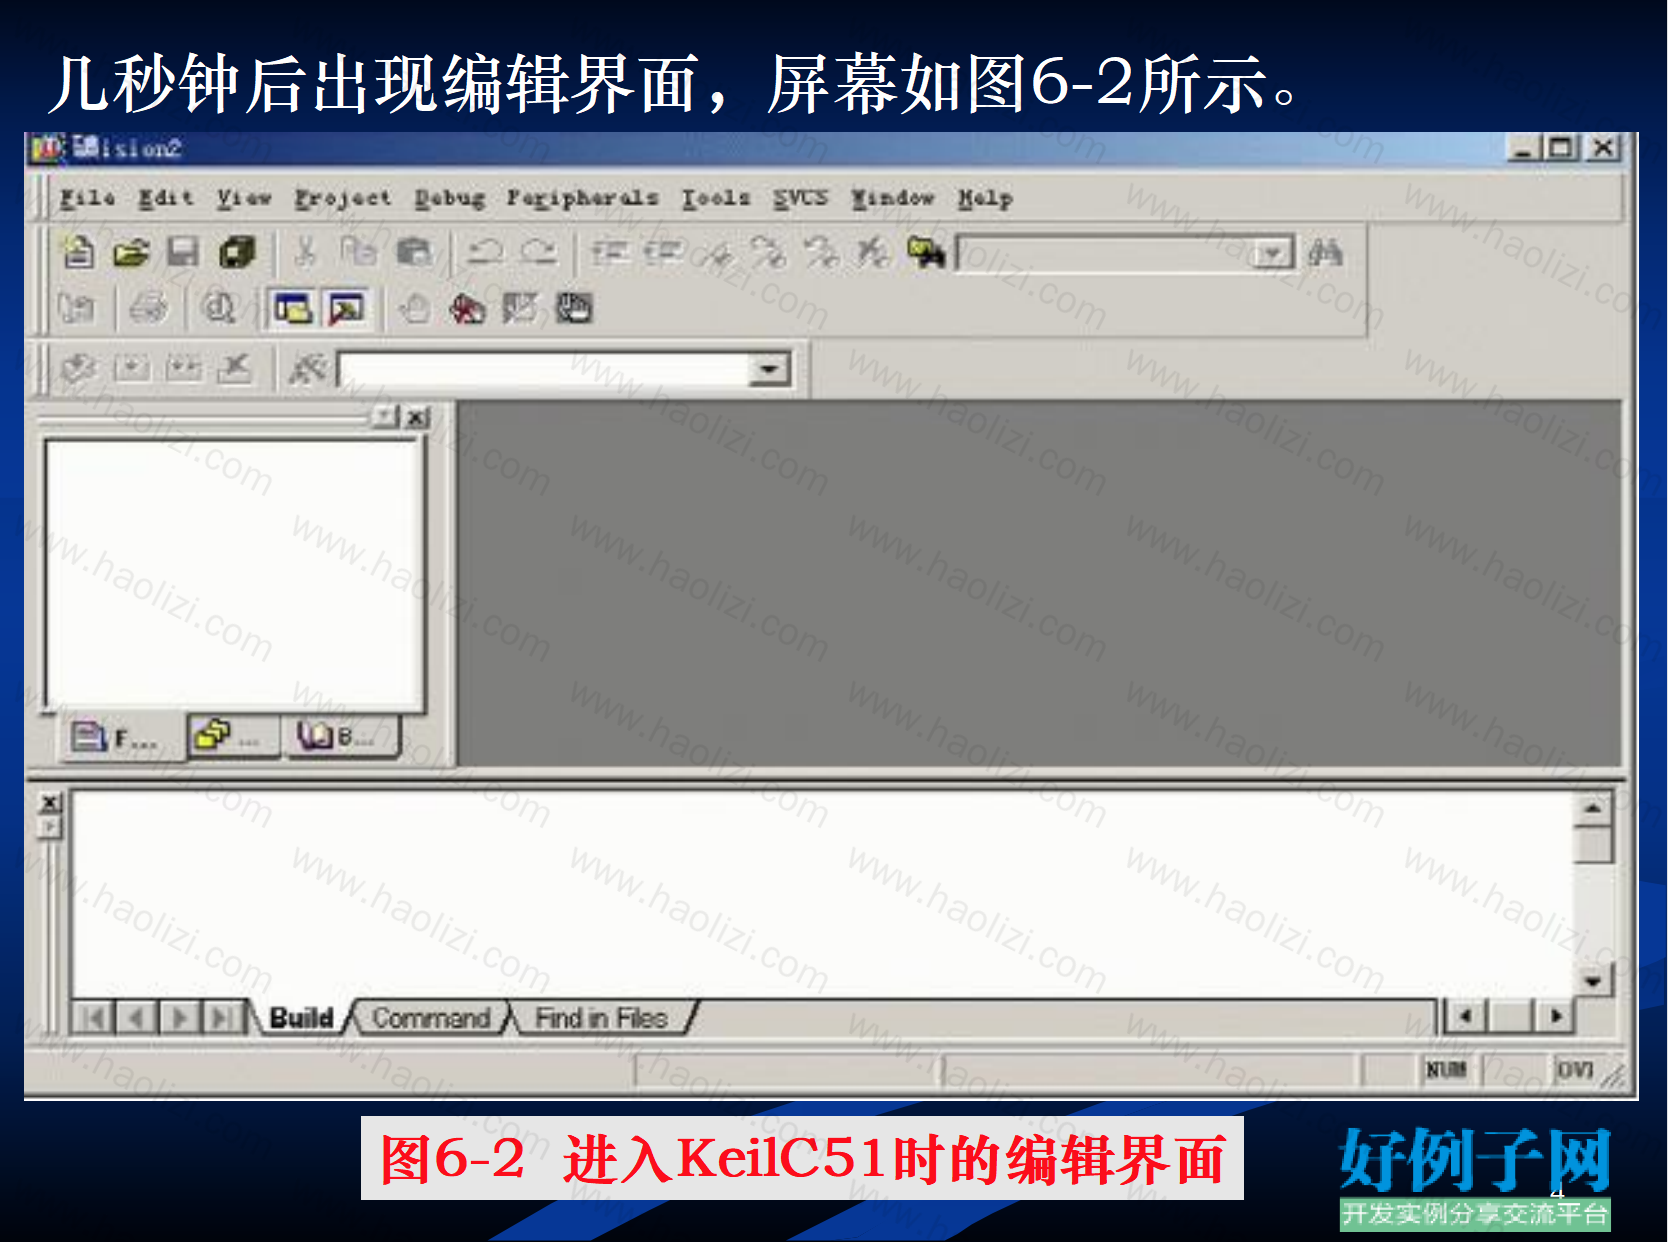Cut selection with the scissors icon

click(x=305, y=252)
